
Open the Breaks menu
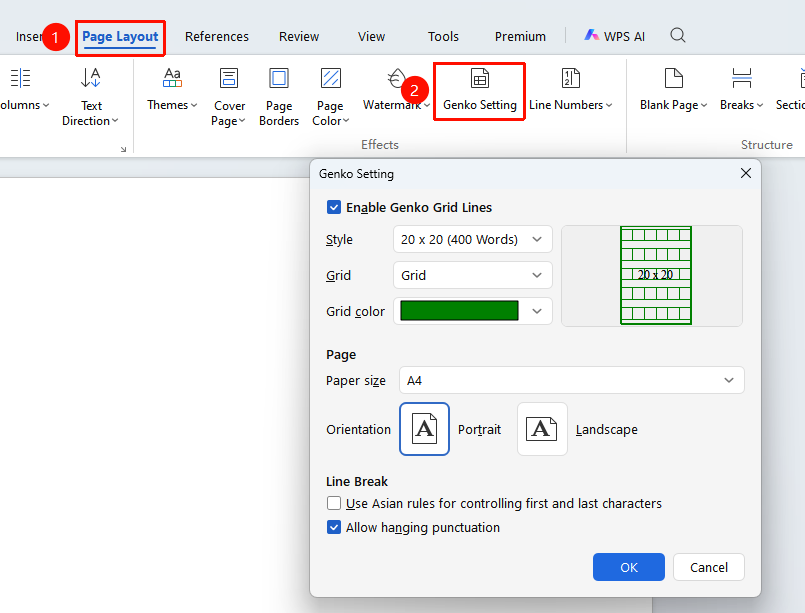click(x=741, y=90)
